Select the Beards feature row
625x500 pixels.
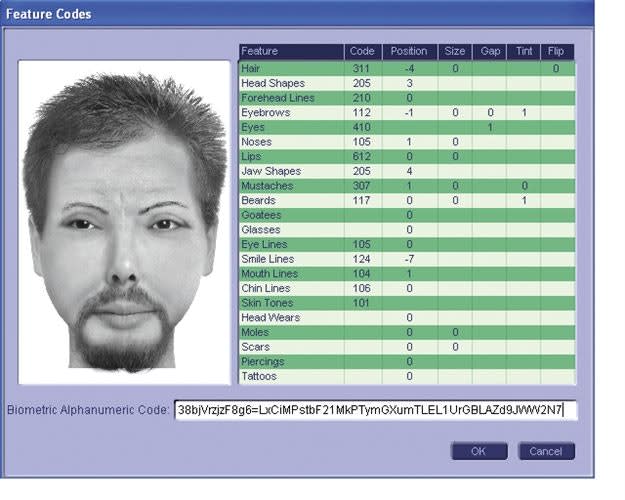pyautogui.click(x=290, y=201)
